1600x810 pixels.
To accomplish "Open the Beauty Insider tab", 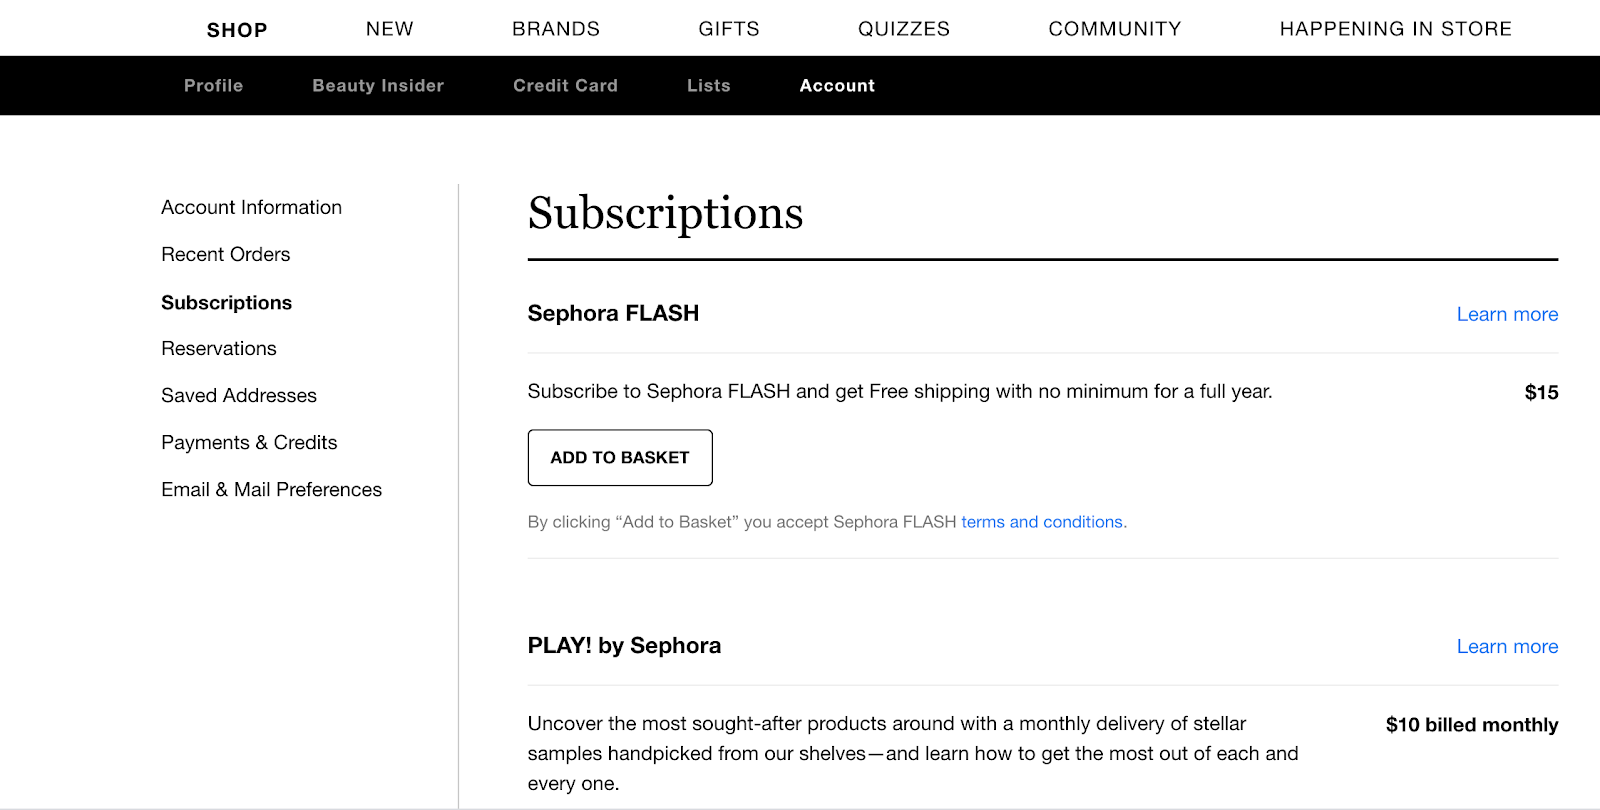I will tap(378, 86).
